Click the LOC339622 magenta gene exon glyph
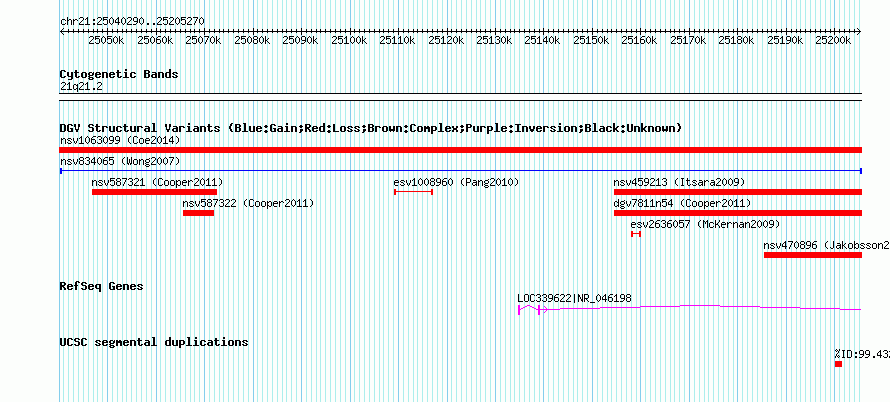The height and width of the screenshot is (402, 890). pos(519,309)
